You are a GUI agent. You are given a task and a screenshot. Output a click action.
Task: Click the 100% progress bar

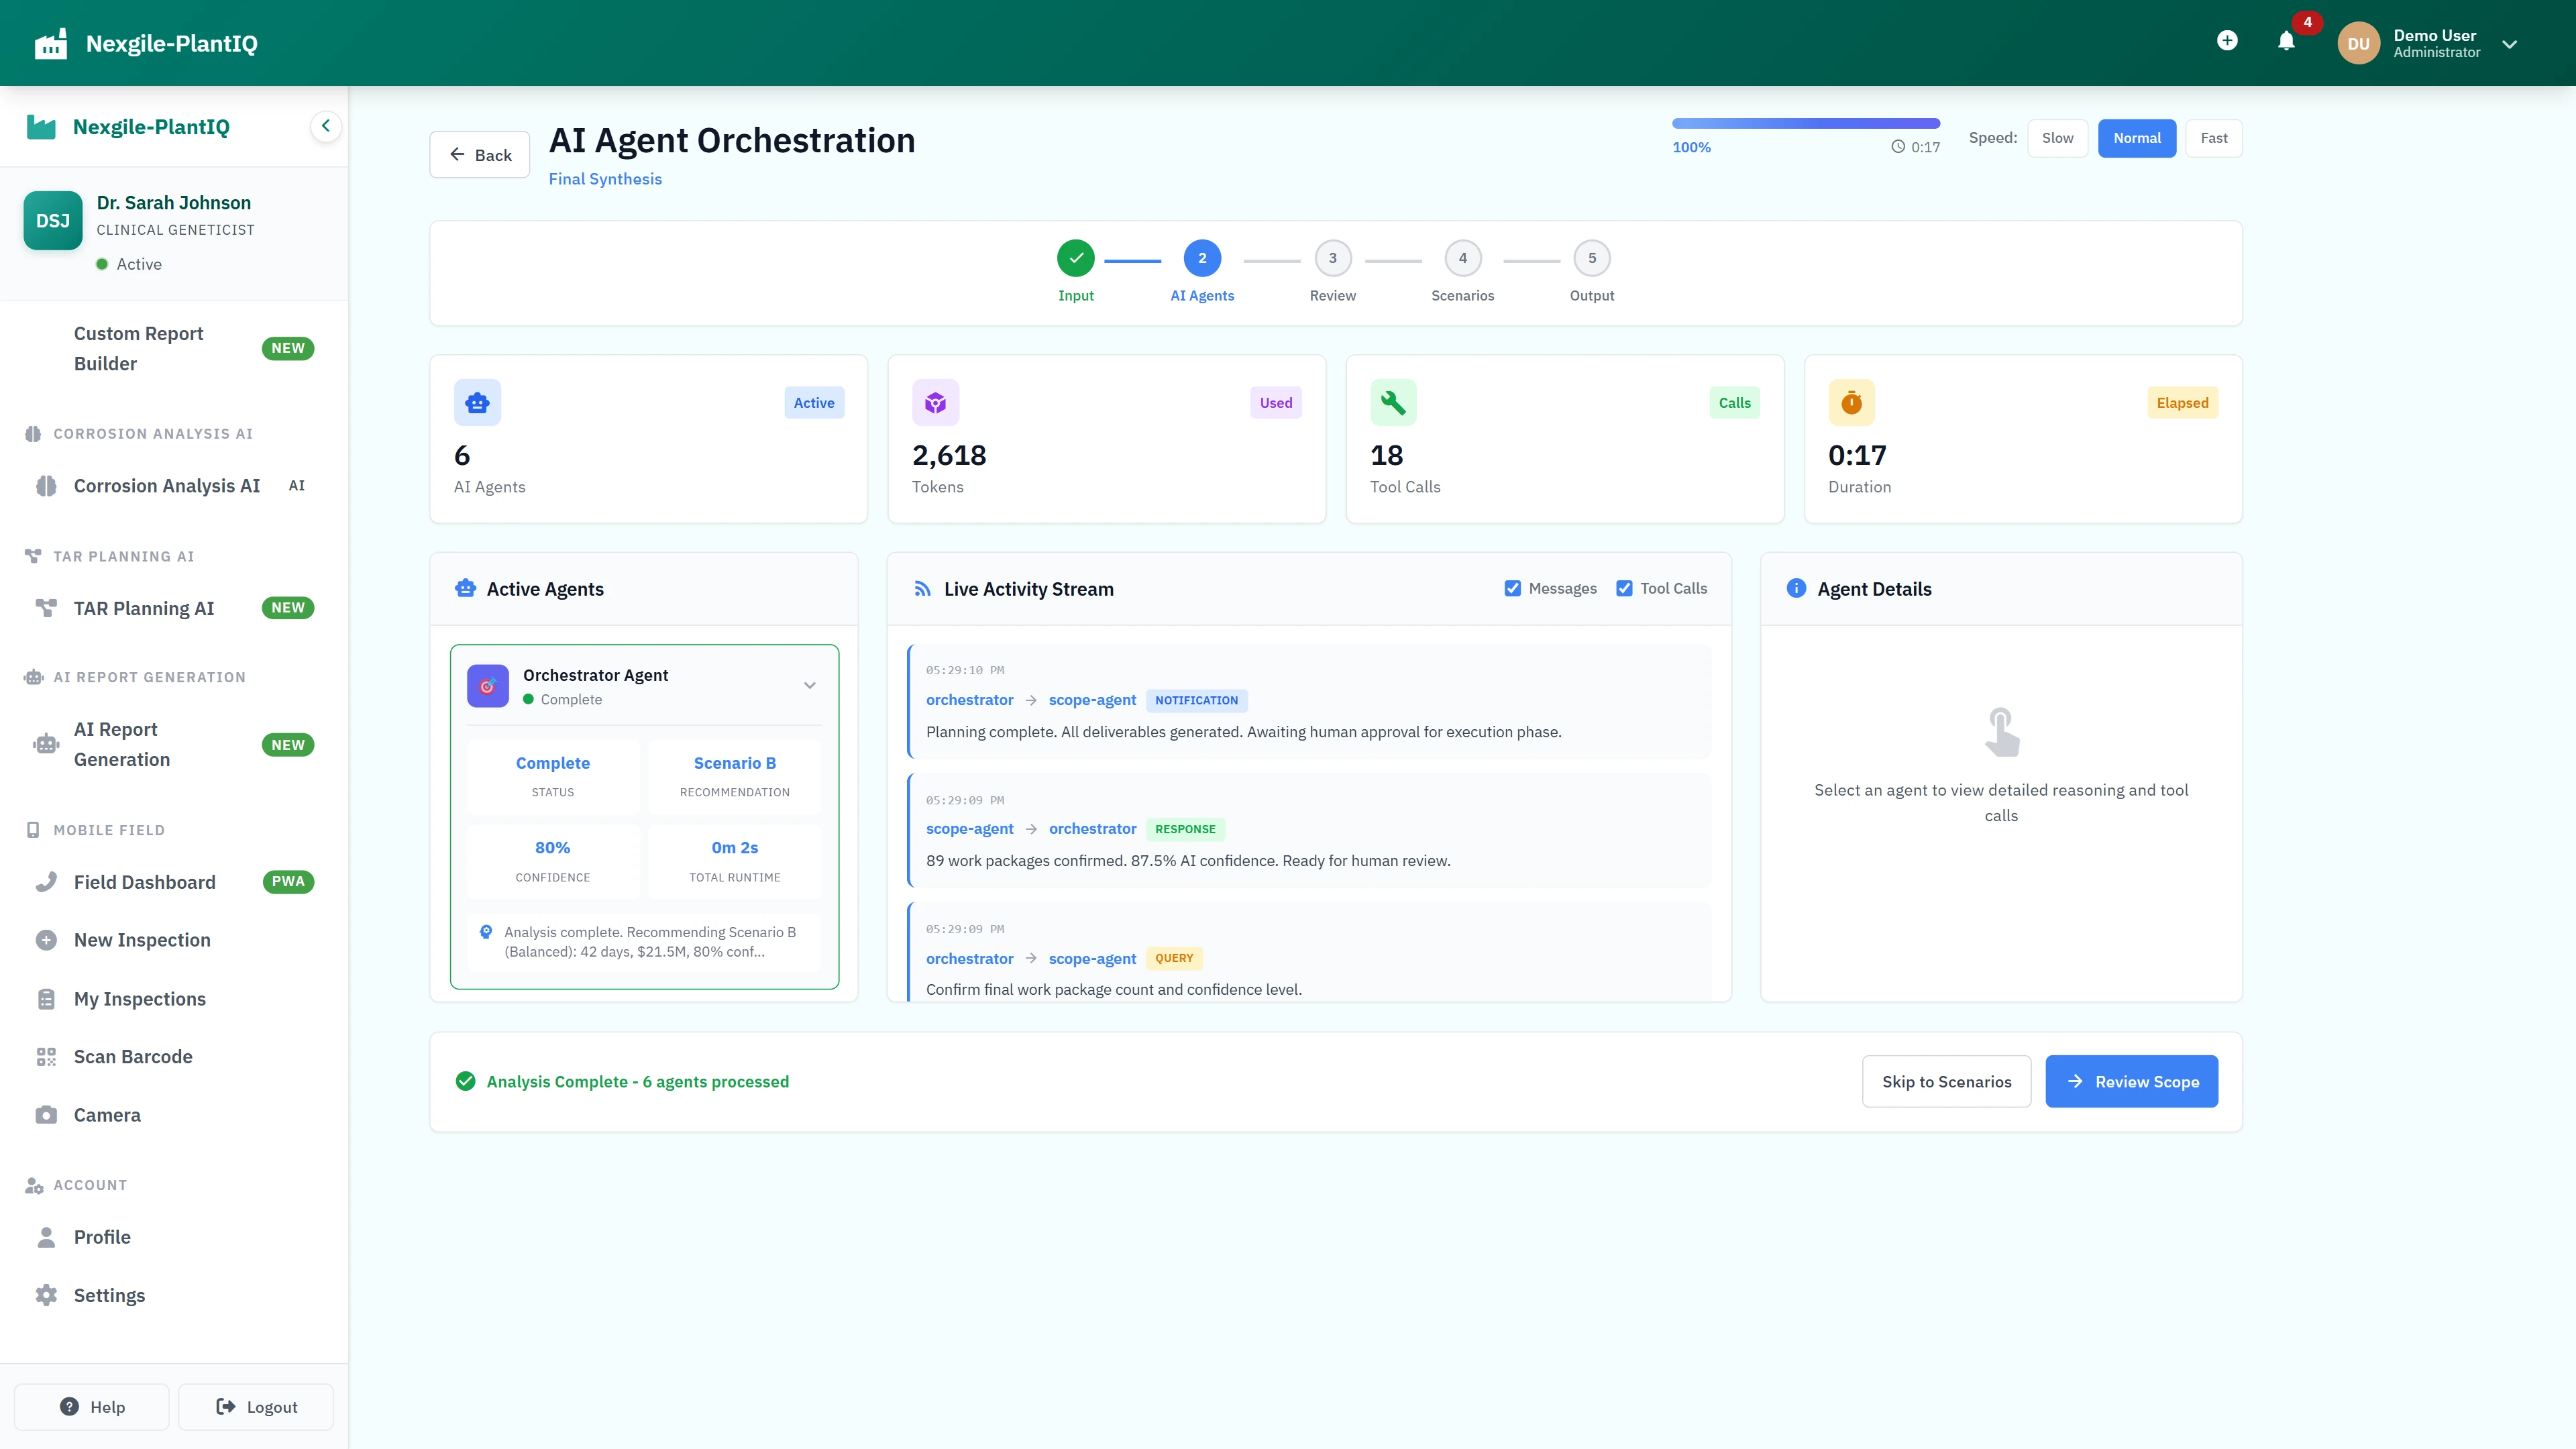1805,122
